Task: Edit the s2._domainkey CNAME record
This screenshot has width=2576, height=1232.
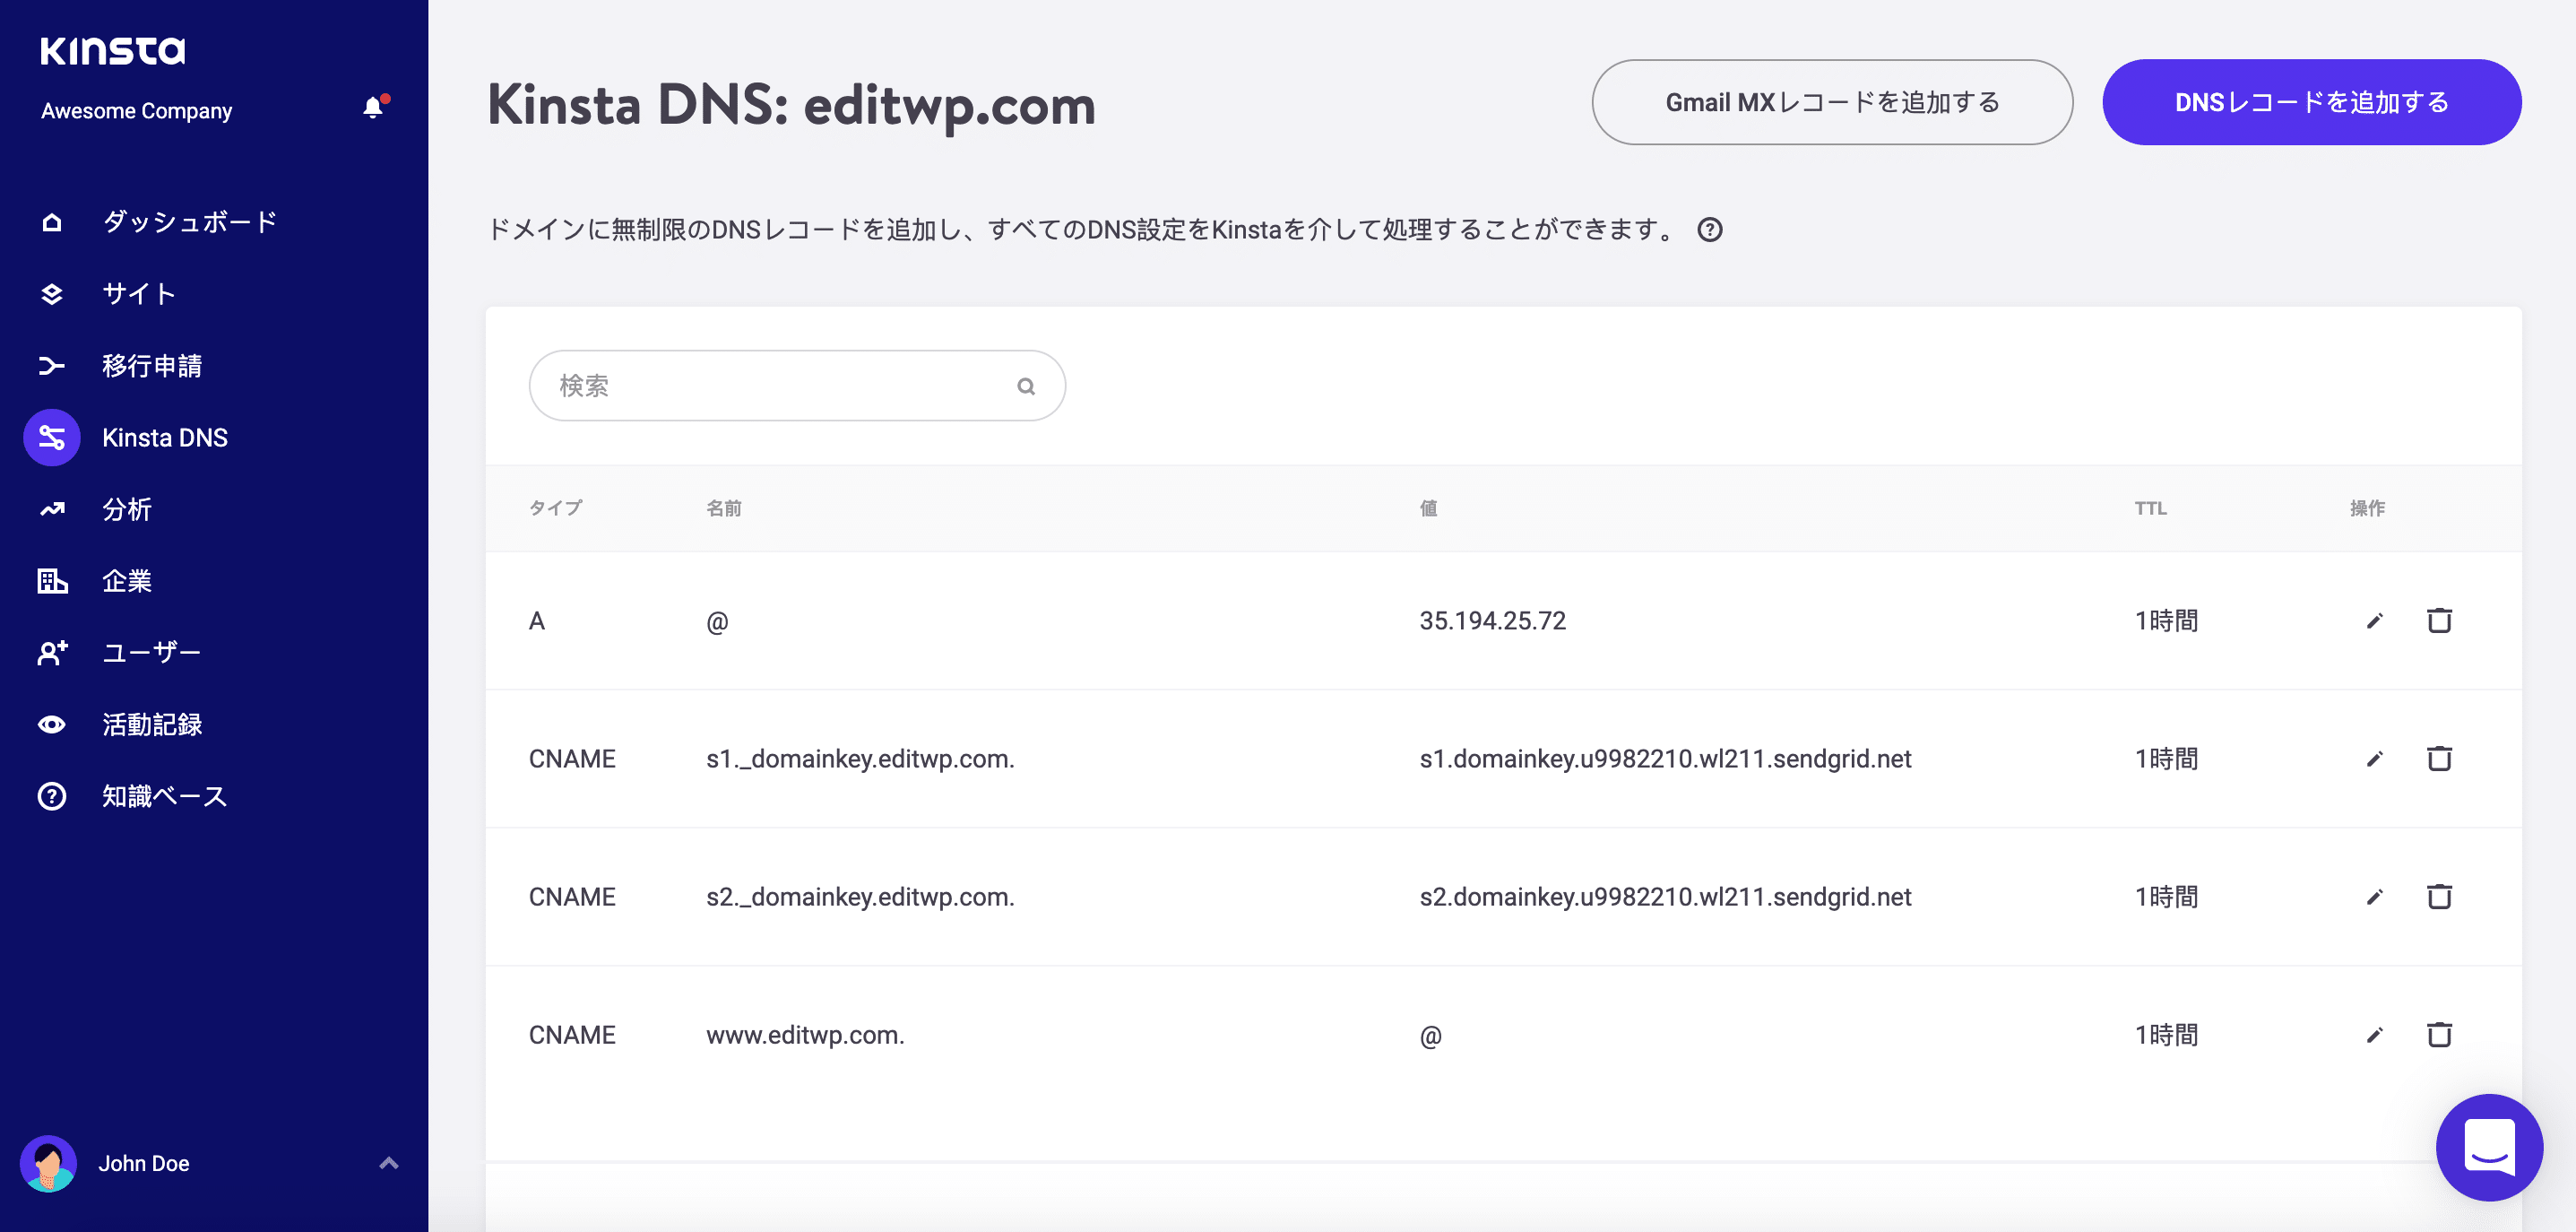Action: (2376, 897)
